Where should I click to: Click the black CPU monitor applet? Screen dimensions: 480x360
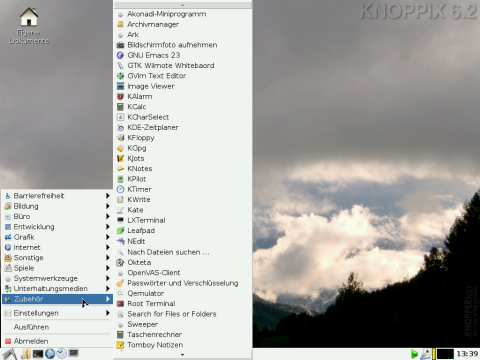click(445, 354)
